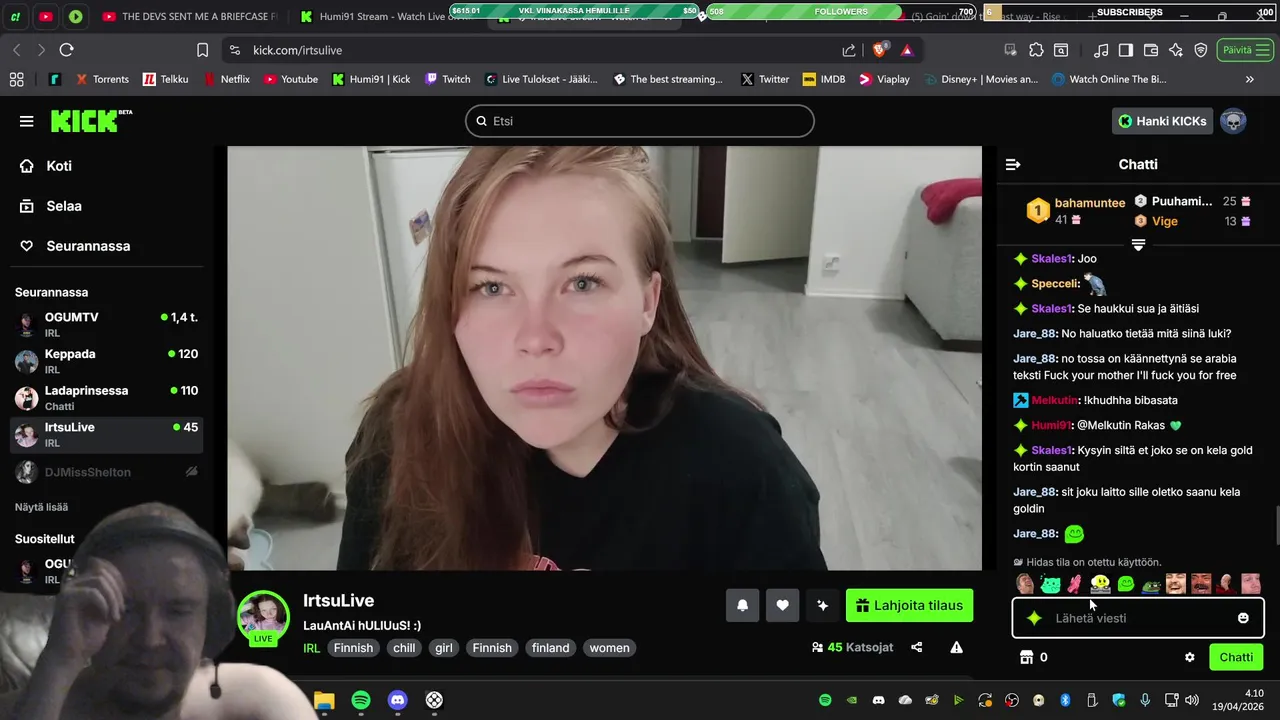Open the Brave Rewards triangle icon
Image resolution: width=1280 pixels, height=720 pixels.
click(x=907, y=50)
